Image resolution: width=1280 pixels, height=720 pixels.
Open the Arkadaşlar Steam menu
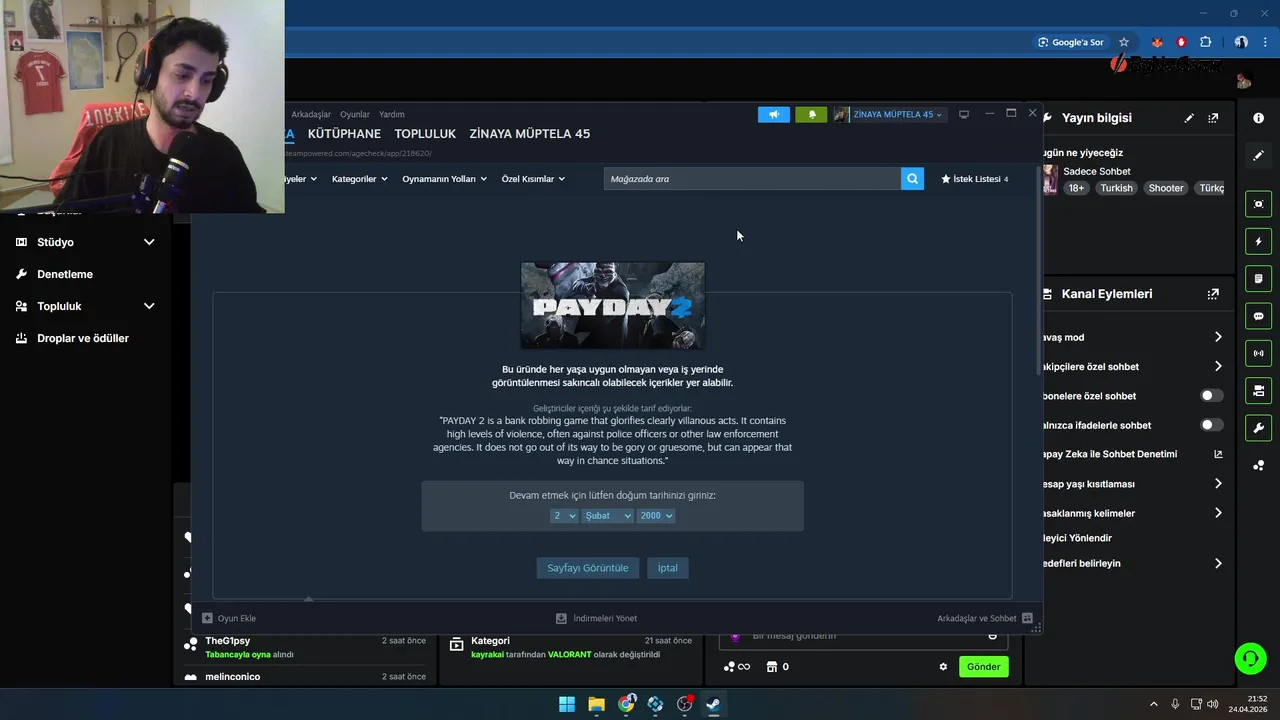coord(311,114)
